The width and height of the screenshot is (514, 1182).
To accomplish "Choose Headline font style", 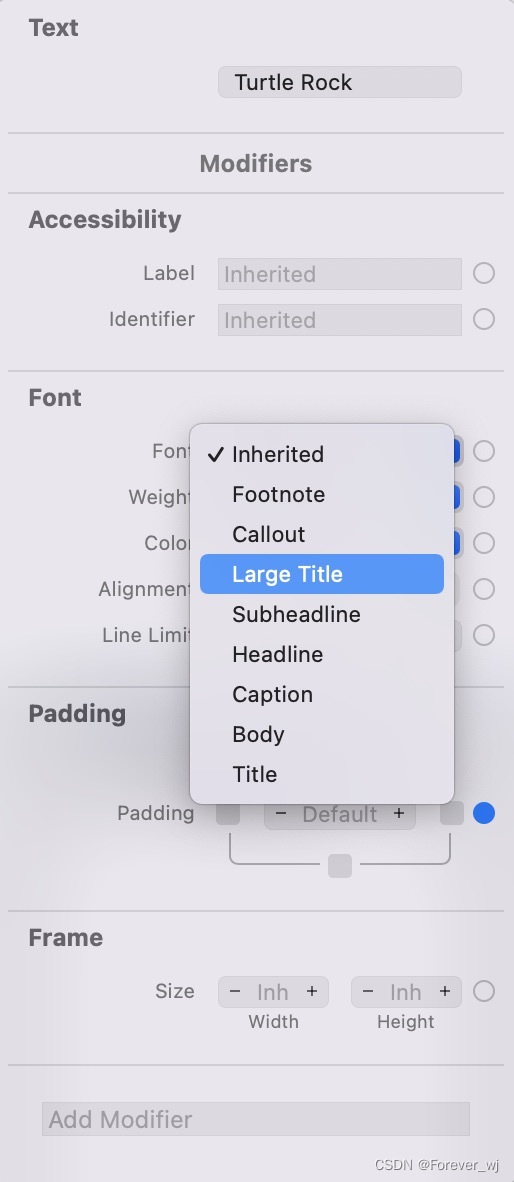I will tap(322, 654).
